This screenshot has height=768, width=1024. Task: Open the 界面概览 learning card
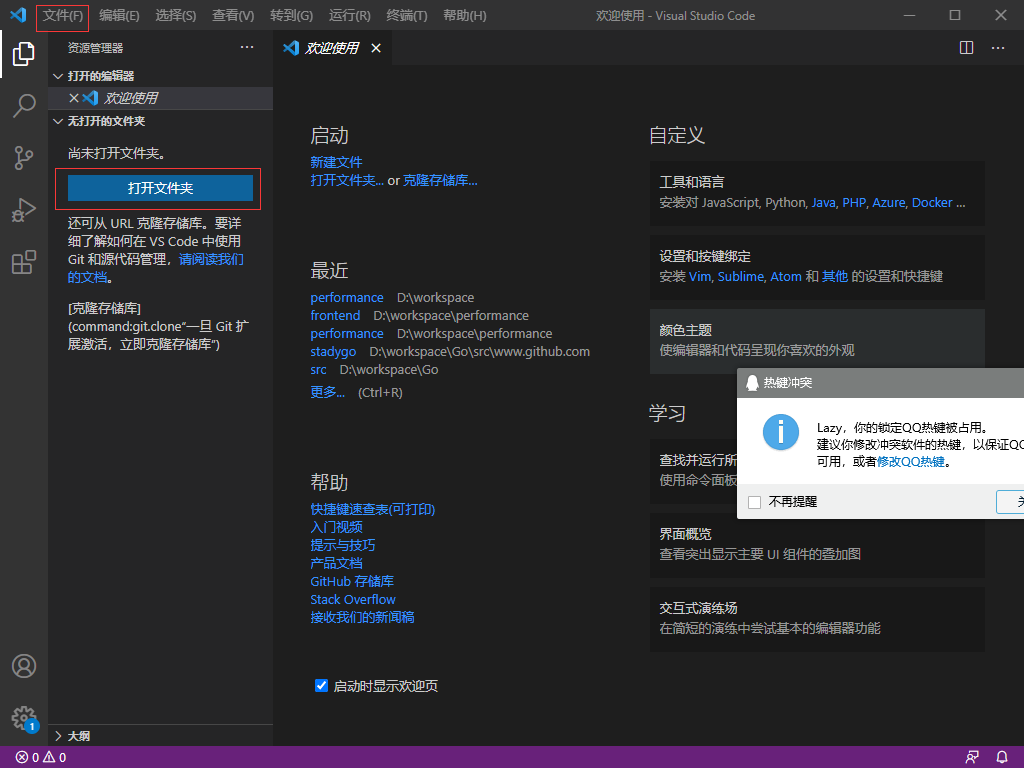click(x=817, y=545)
